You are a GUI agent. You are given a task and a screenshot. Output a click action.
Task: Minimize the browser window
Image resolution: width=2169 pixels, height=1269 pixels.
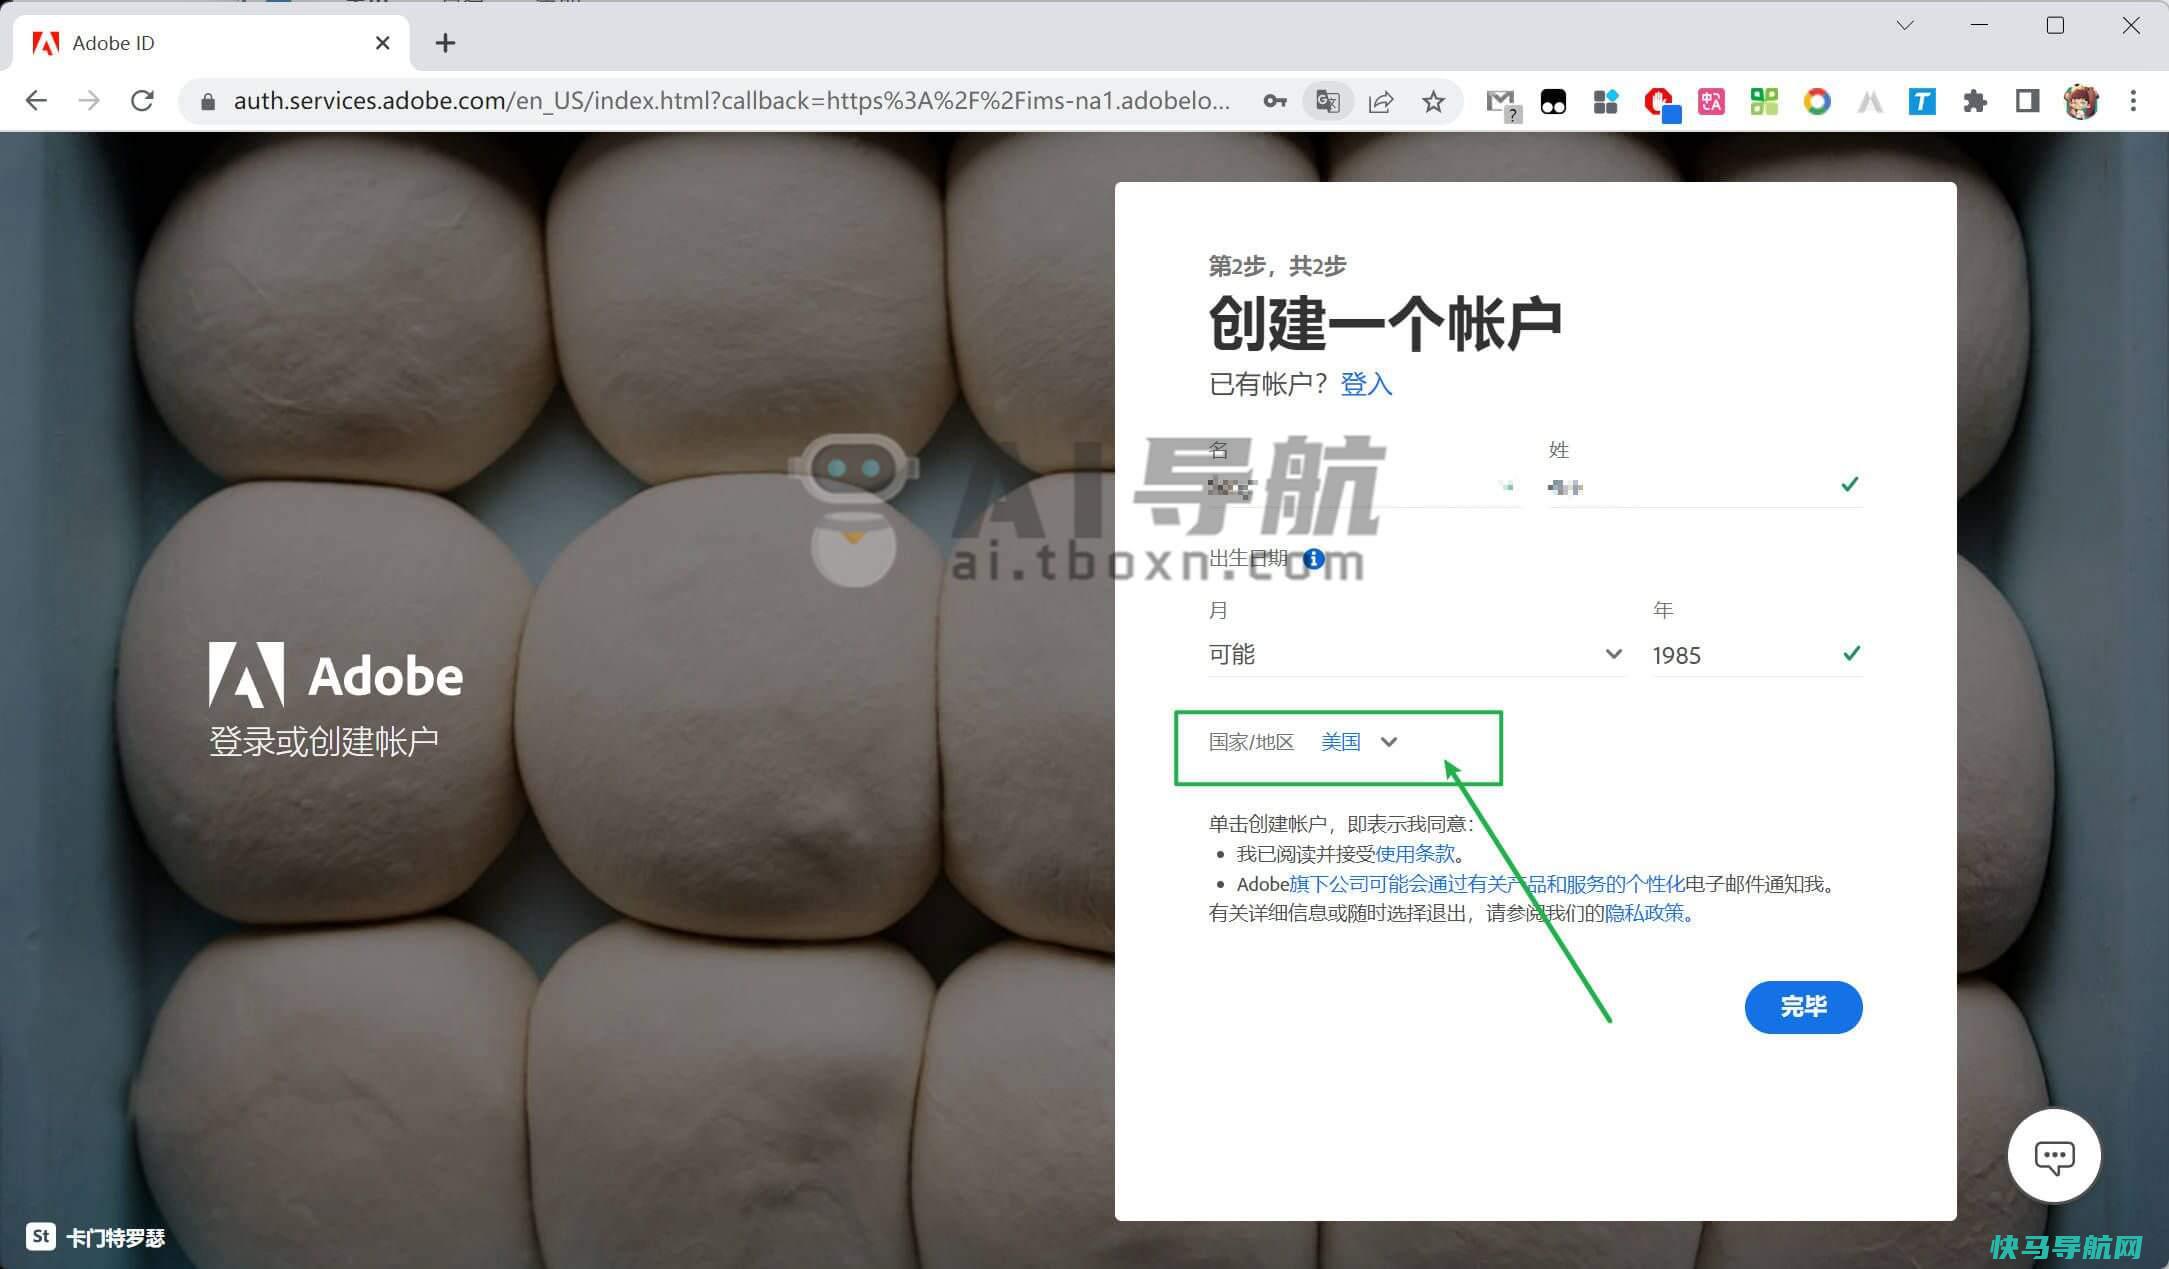click(x=1979, y=25)
